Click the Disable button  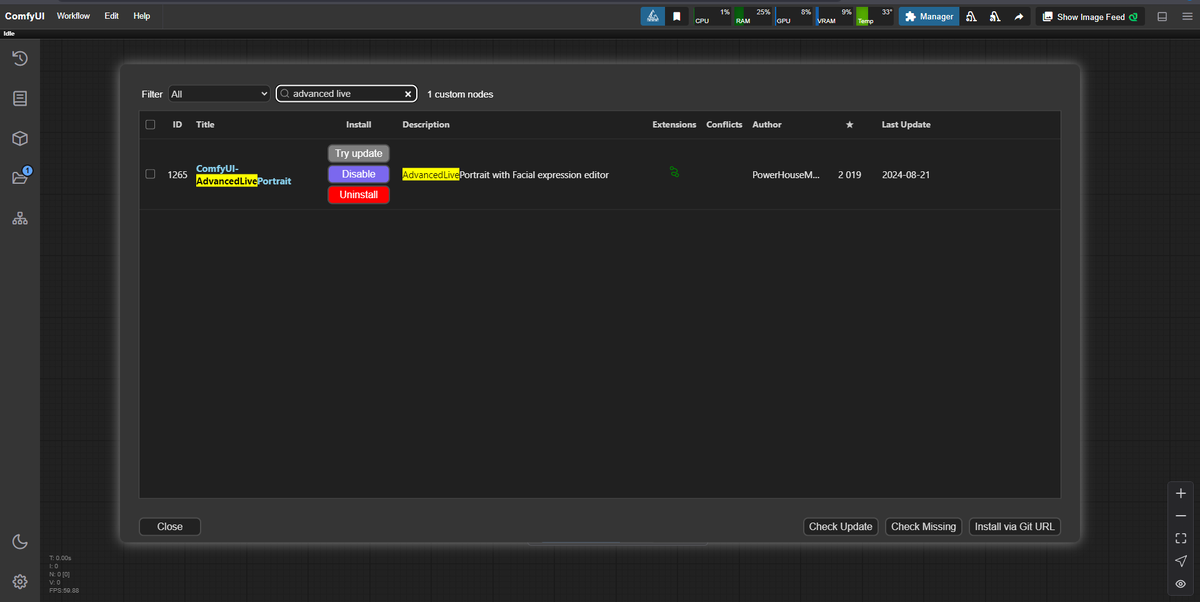click(x=359, y=174)
